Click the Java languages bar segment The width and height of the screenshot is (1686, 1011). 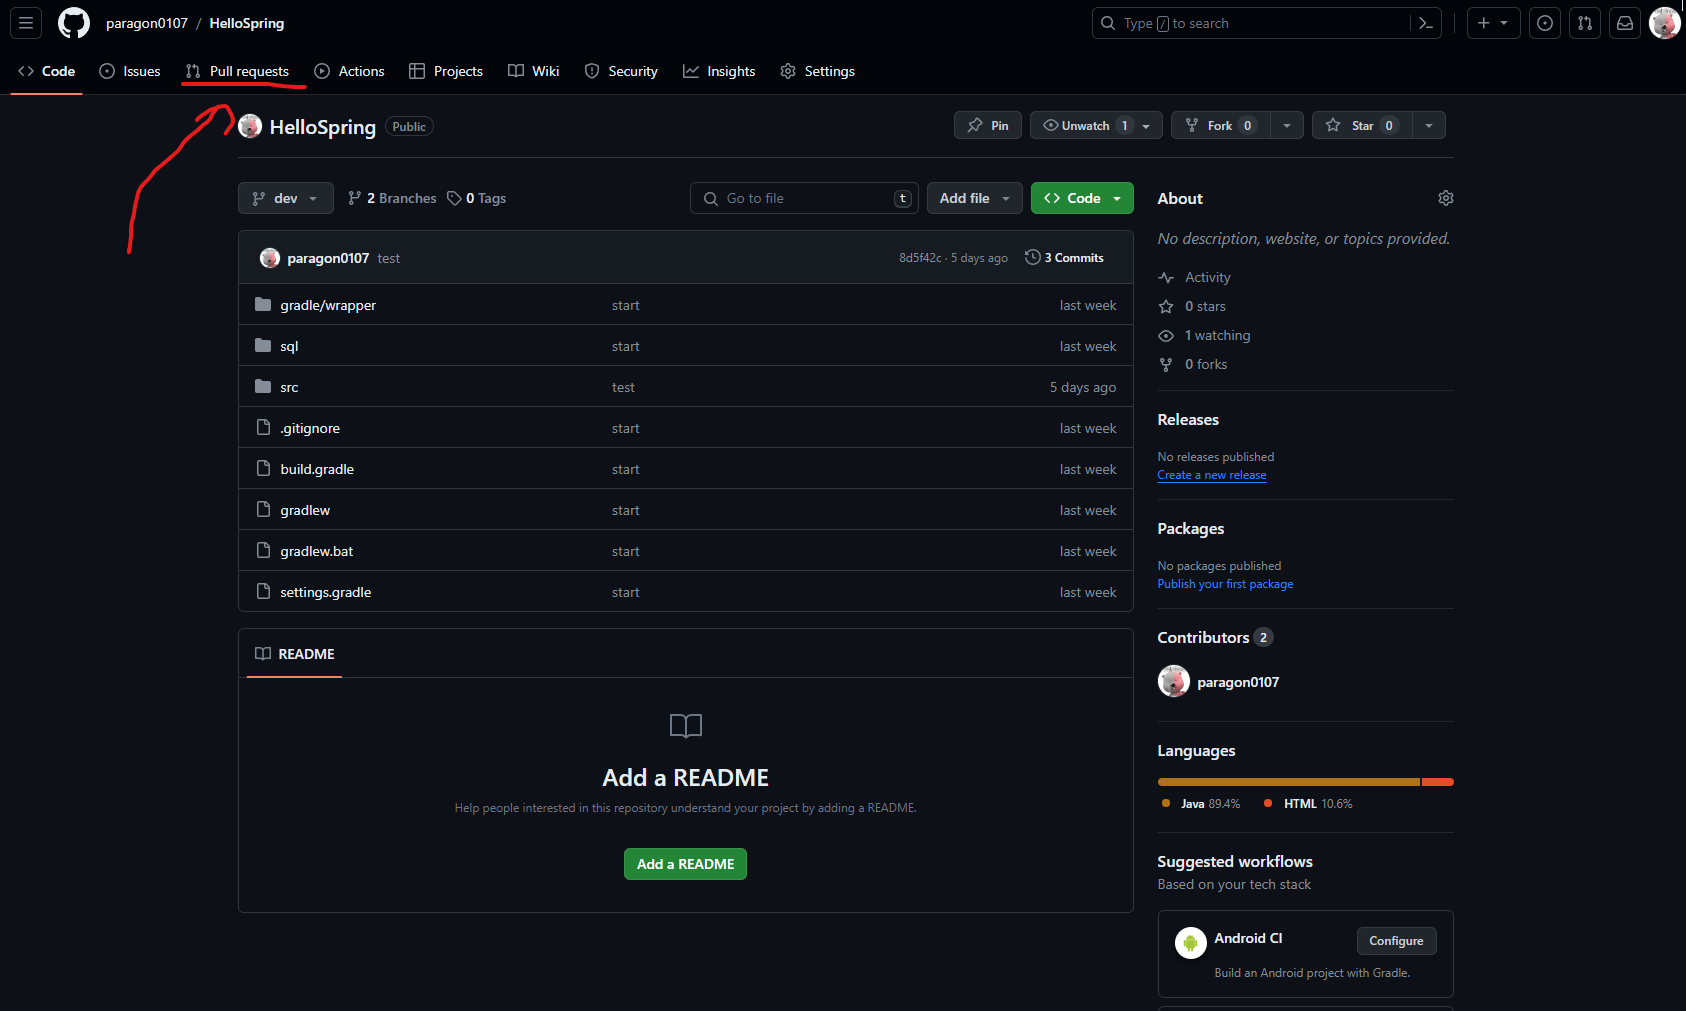1288,782
